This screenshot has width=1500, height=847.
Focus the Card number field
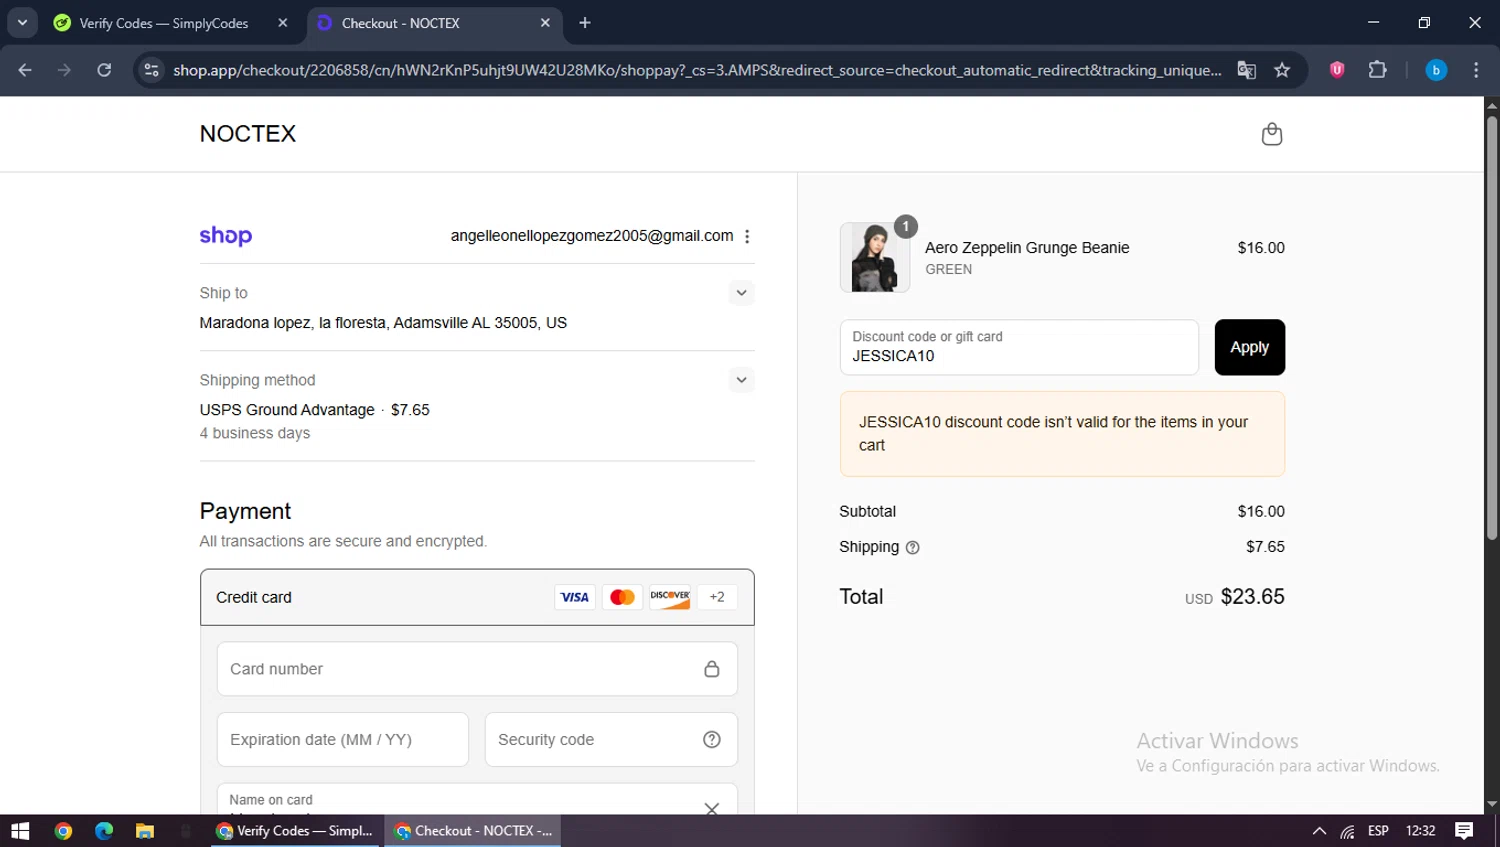coord(477,669)
